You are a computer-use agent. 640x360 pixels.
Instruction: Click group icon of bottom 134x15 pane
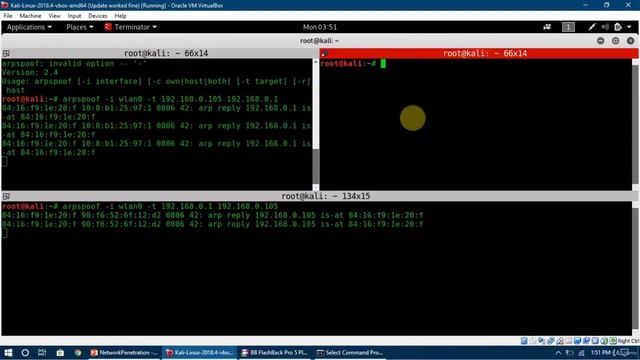click(x=6, y=196)
